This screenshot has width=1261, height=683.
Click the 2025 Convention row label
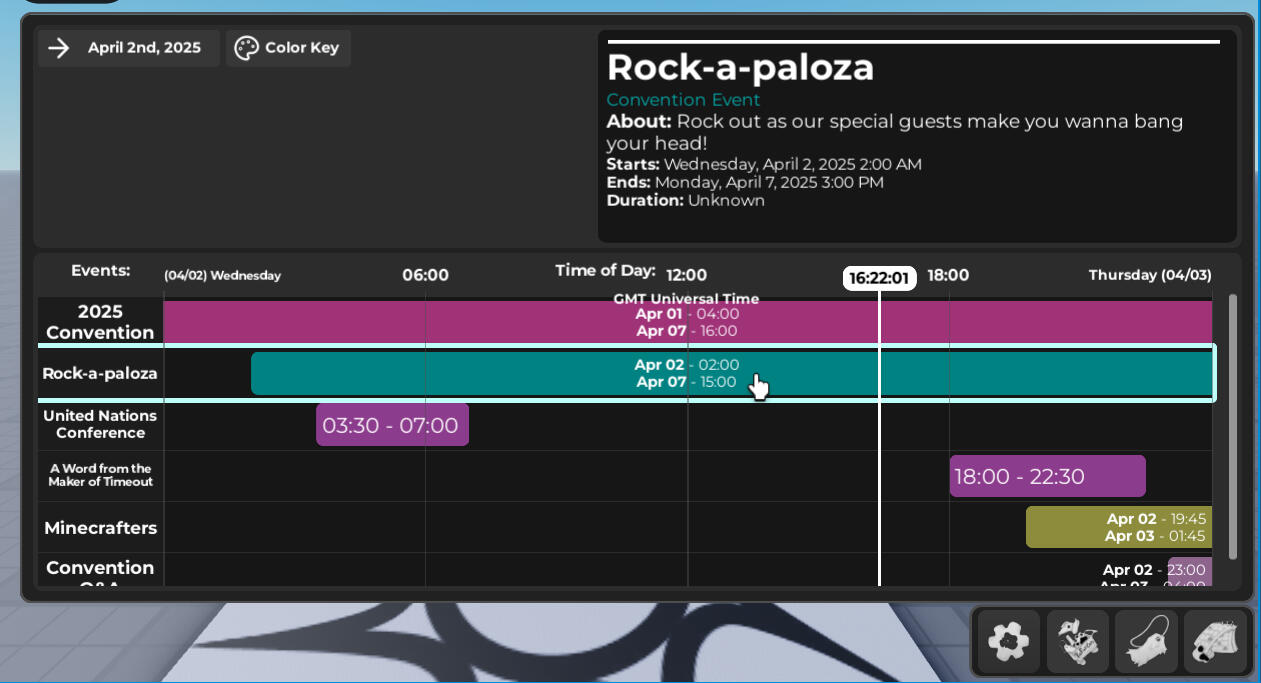tap(100, 321)
